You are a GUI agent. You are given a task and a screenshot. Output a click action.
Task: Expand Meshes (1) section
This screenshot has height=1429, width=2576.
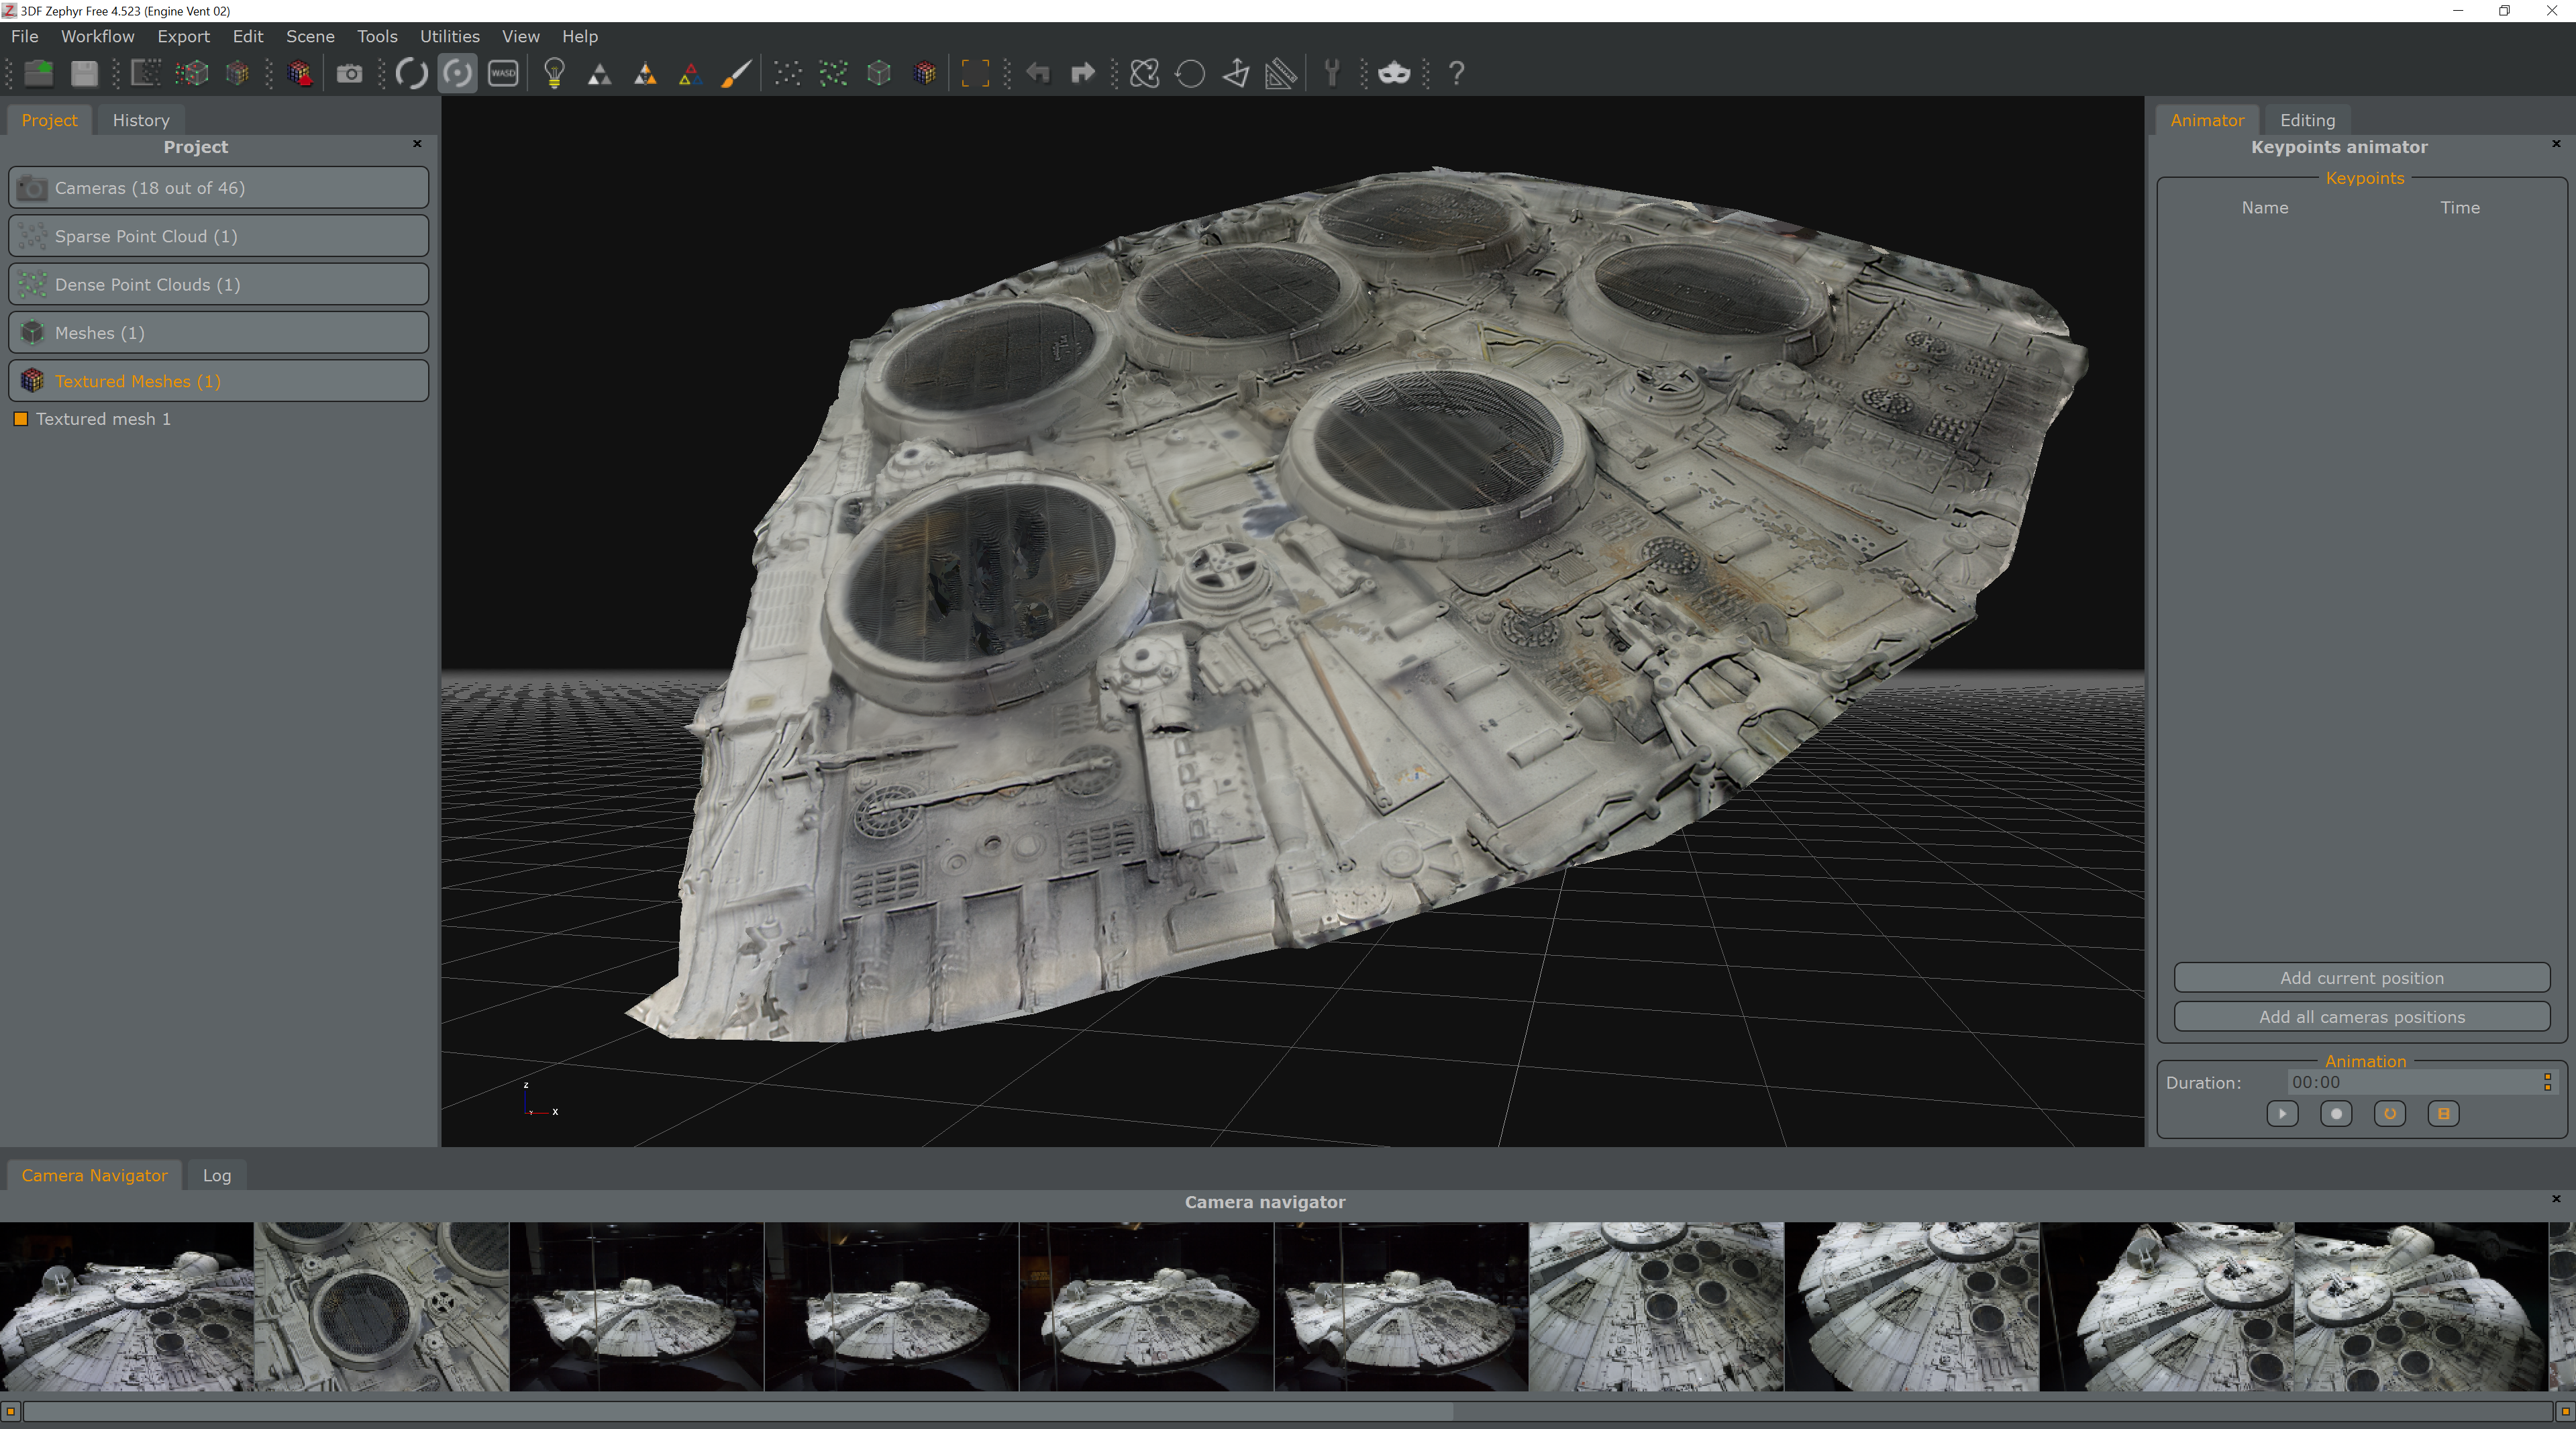pos(219,333)
